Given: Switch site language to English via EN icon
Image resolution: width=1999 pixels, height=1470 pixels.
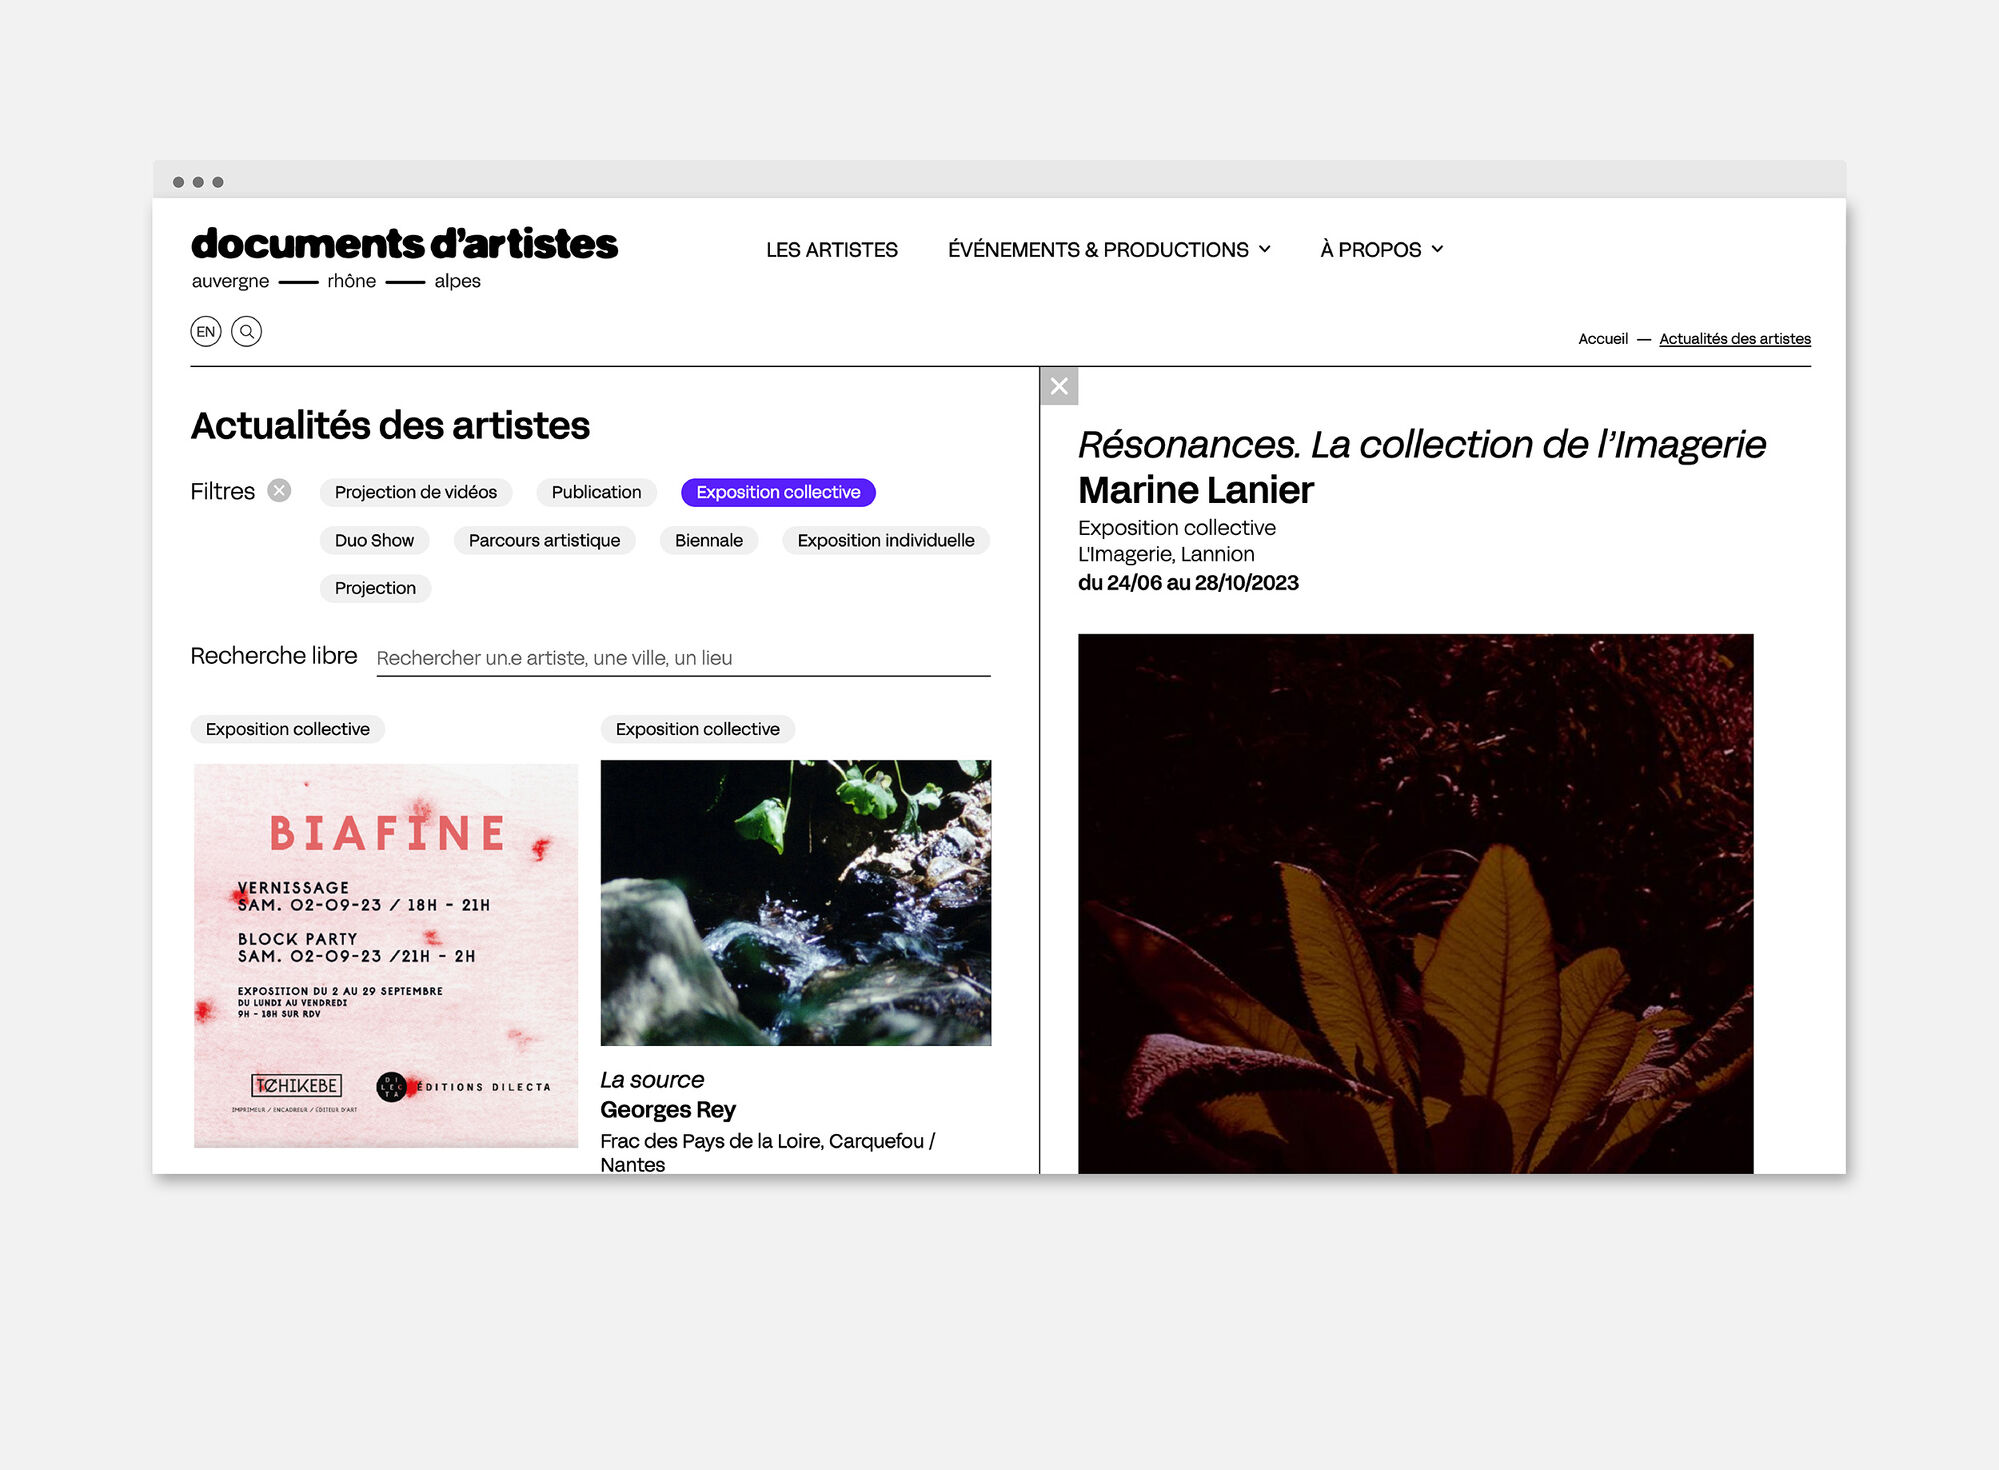Looking at the screenshot, I should pos(205,331).
